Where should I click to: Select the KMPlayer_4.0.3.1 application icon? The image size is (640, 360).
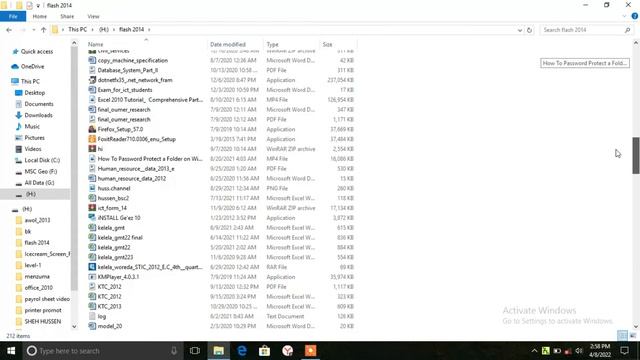tap(92, 277)
